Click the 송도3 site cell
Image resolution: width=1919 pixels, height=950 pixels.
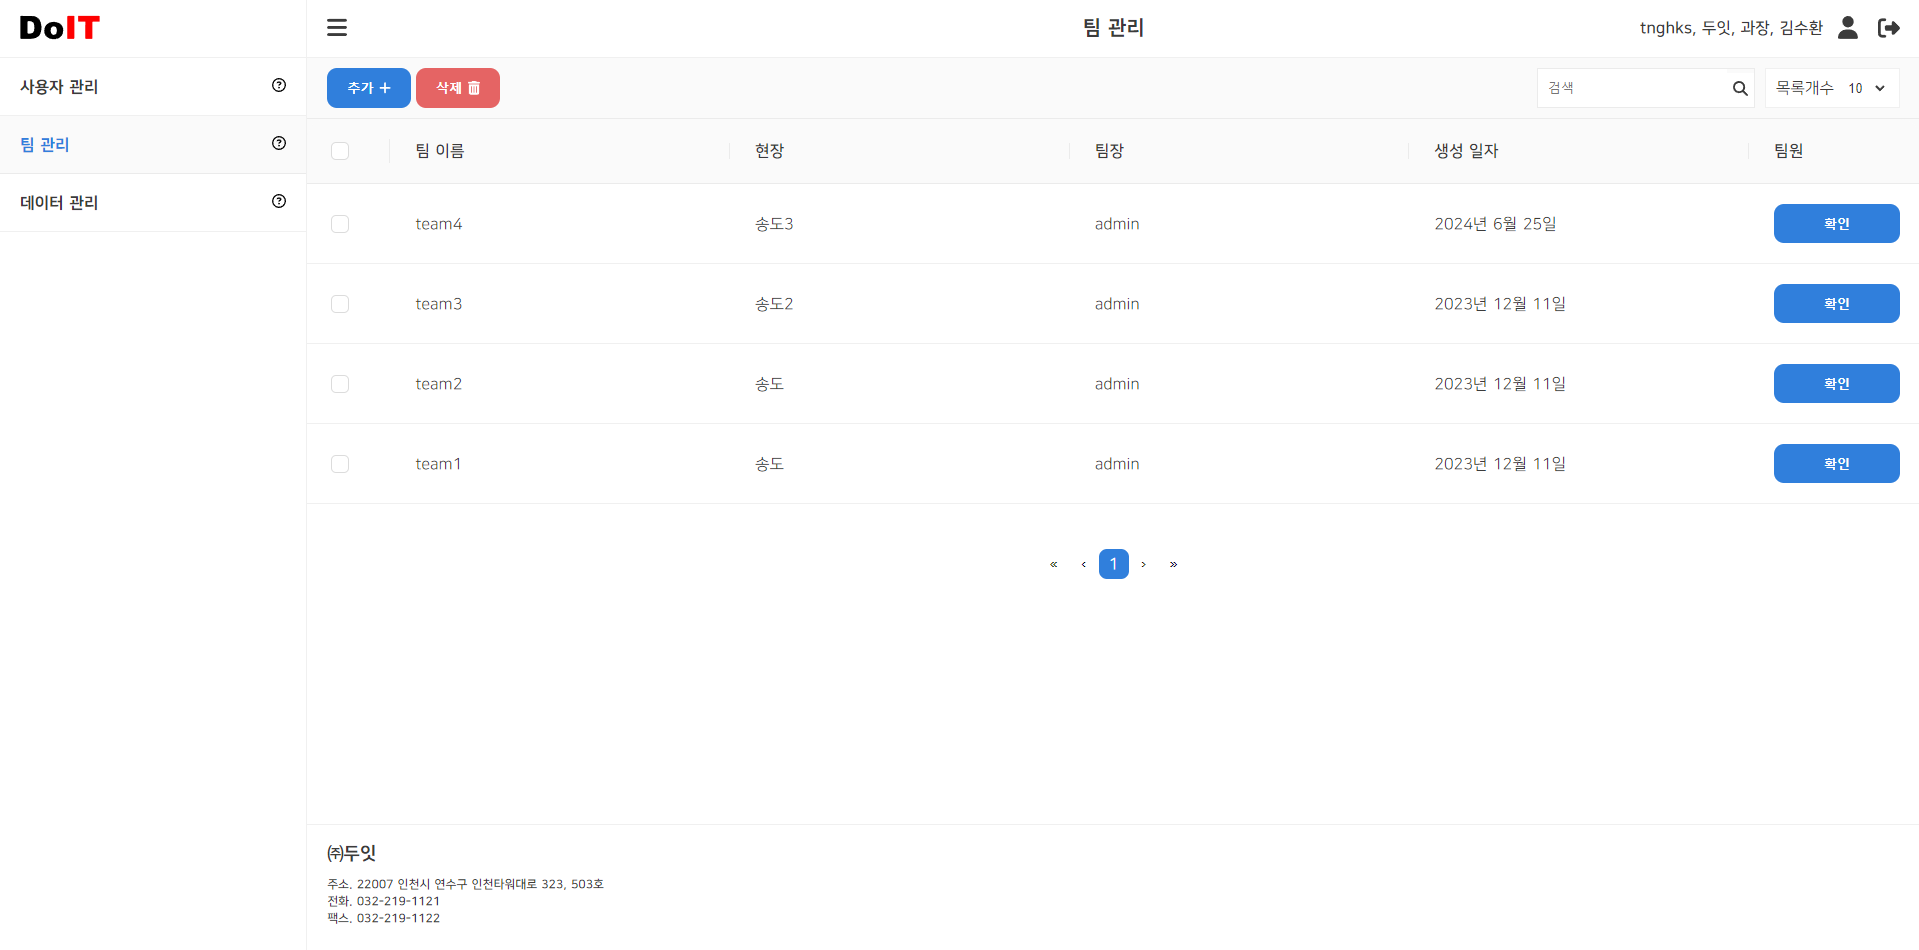tap(774, 224)
